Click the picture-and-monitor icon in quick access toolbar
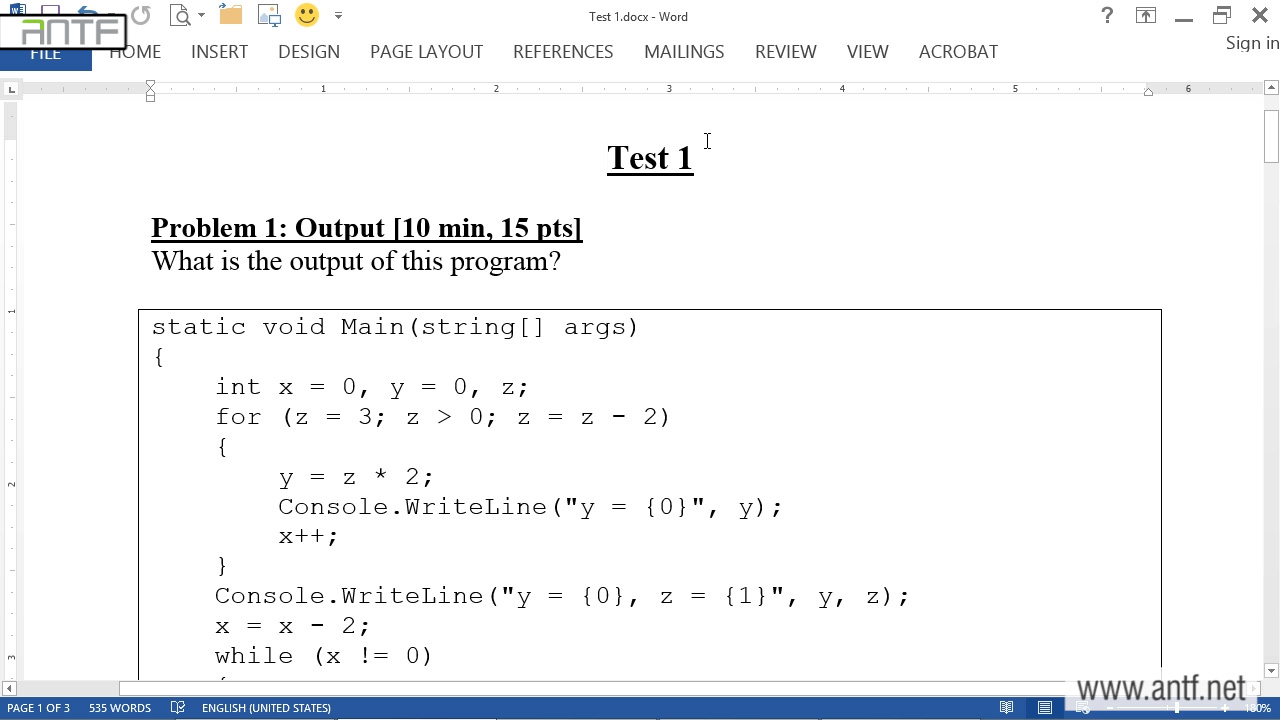 click(269, 15)
